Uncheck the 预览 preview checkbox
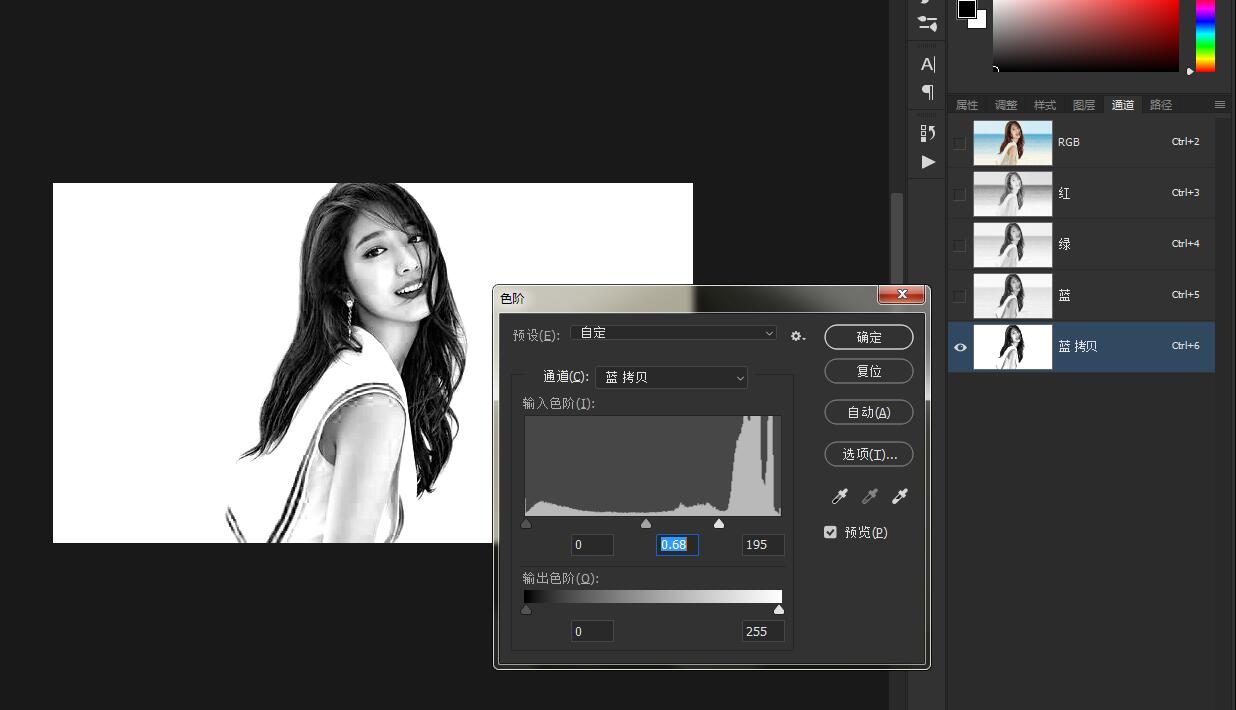 (830, 532)
